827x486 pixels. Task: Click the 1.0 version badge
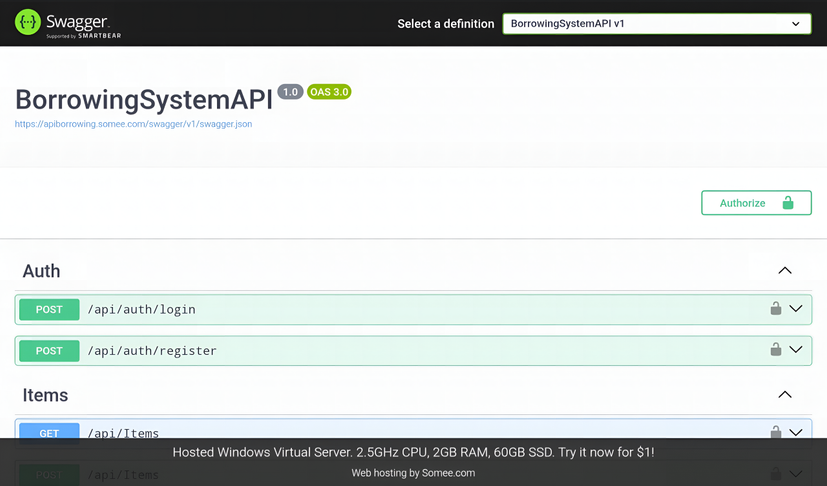click(x=290, y=92)
